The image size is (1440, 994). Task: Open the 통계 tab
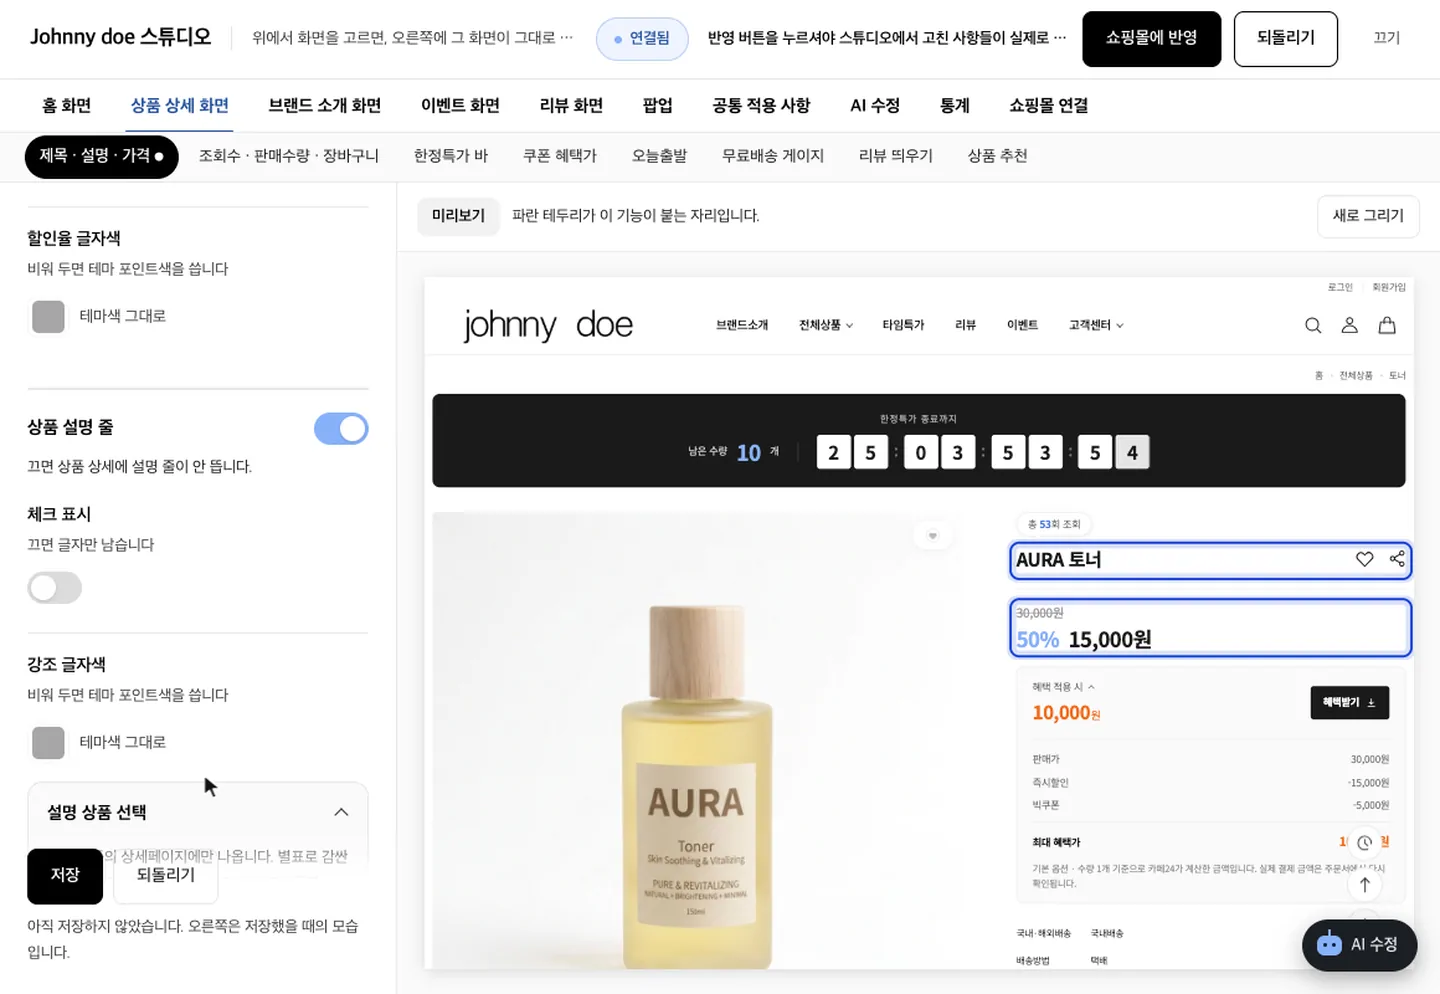click(x=955, y=105)
